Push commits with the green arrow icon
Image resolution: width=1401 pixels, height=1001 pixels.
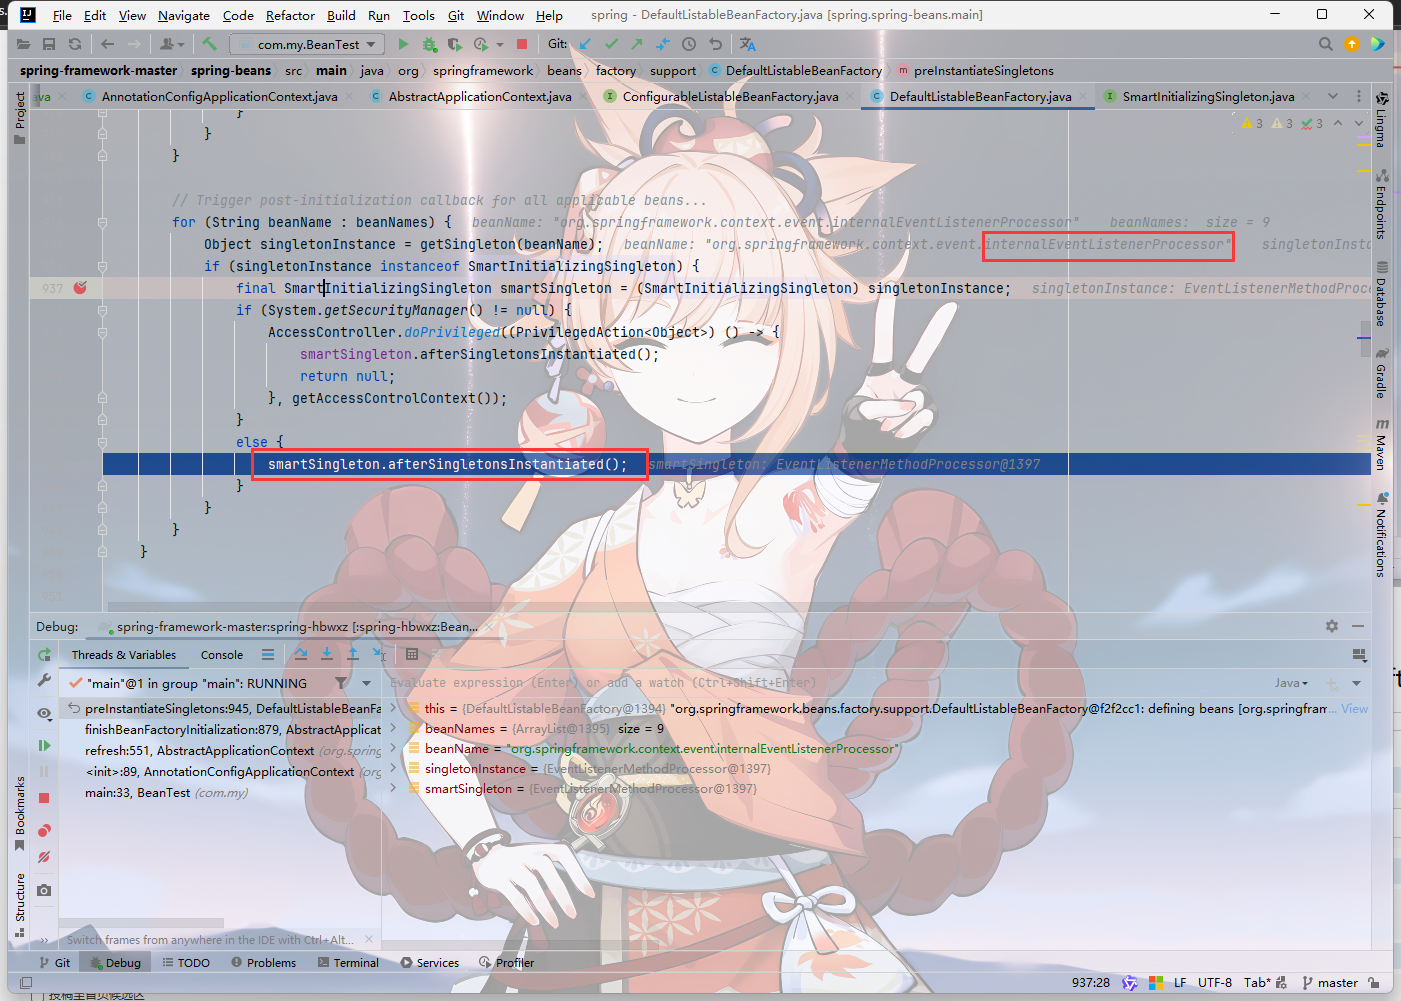click(637, 44)
